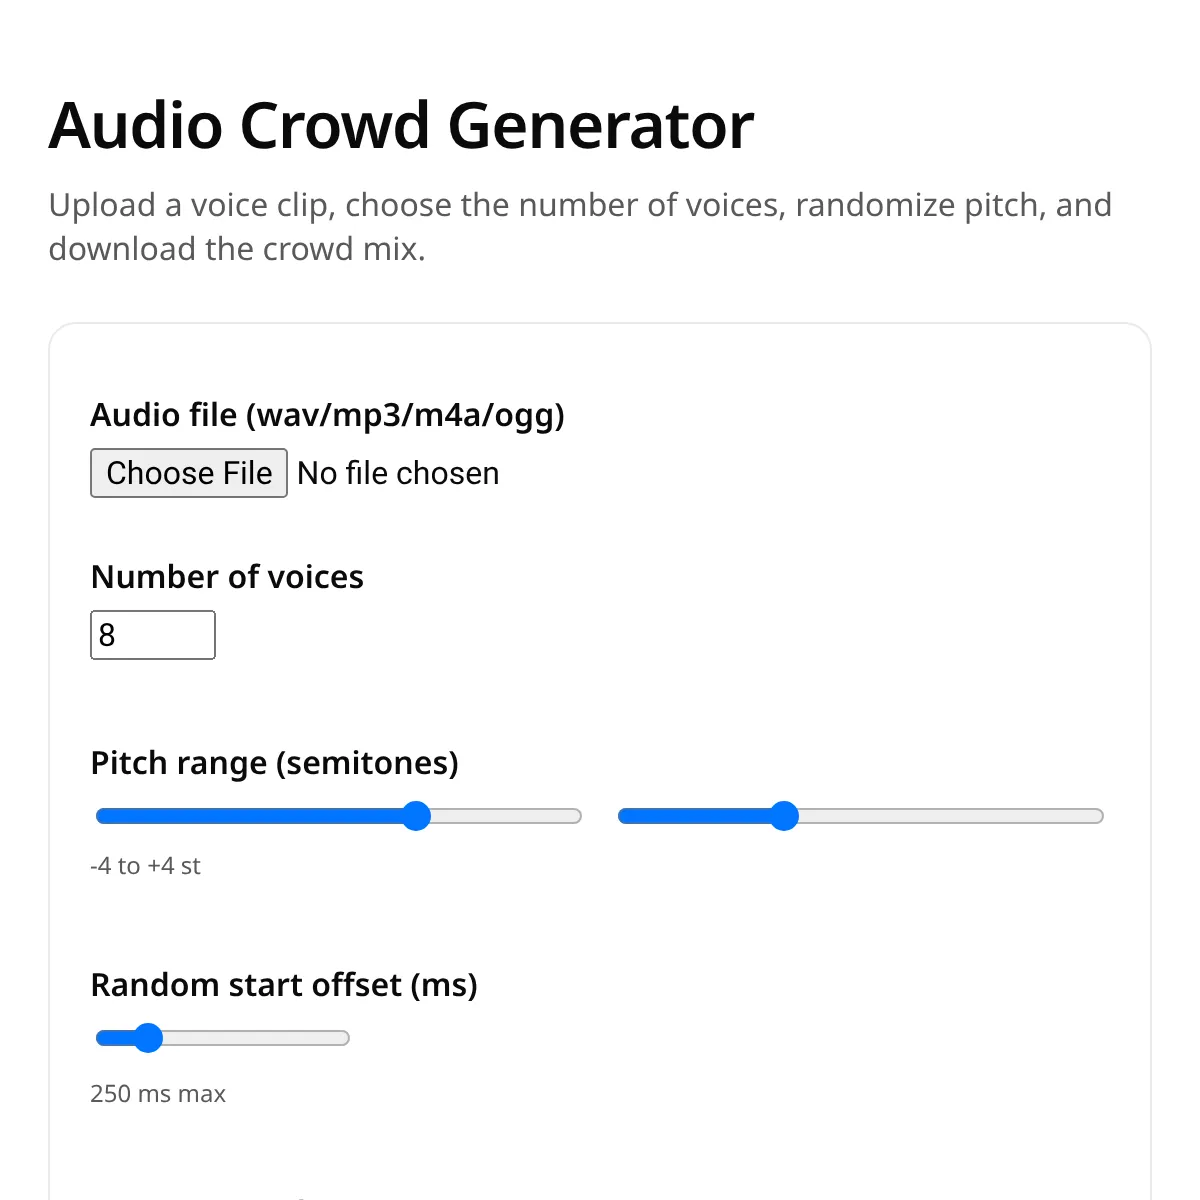Click the Random start offset slider thumb
1200x1200 pixels.
click(x=148, y=1038)
